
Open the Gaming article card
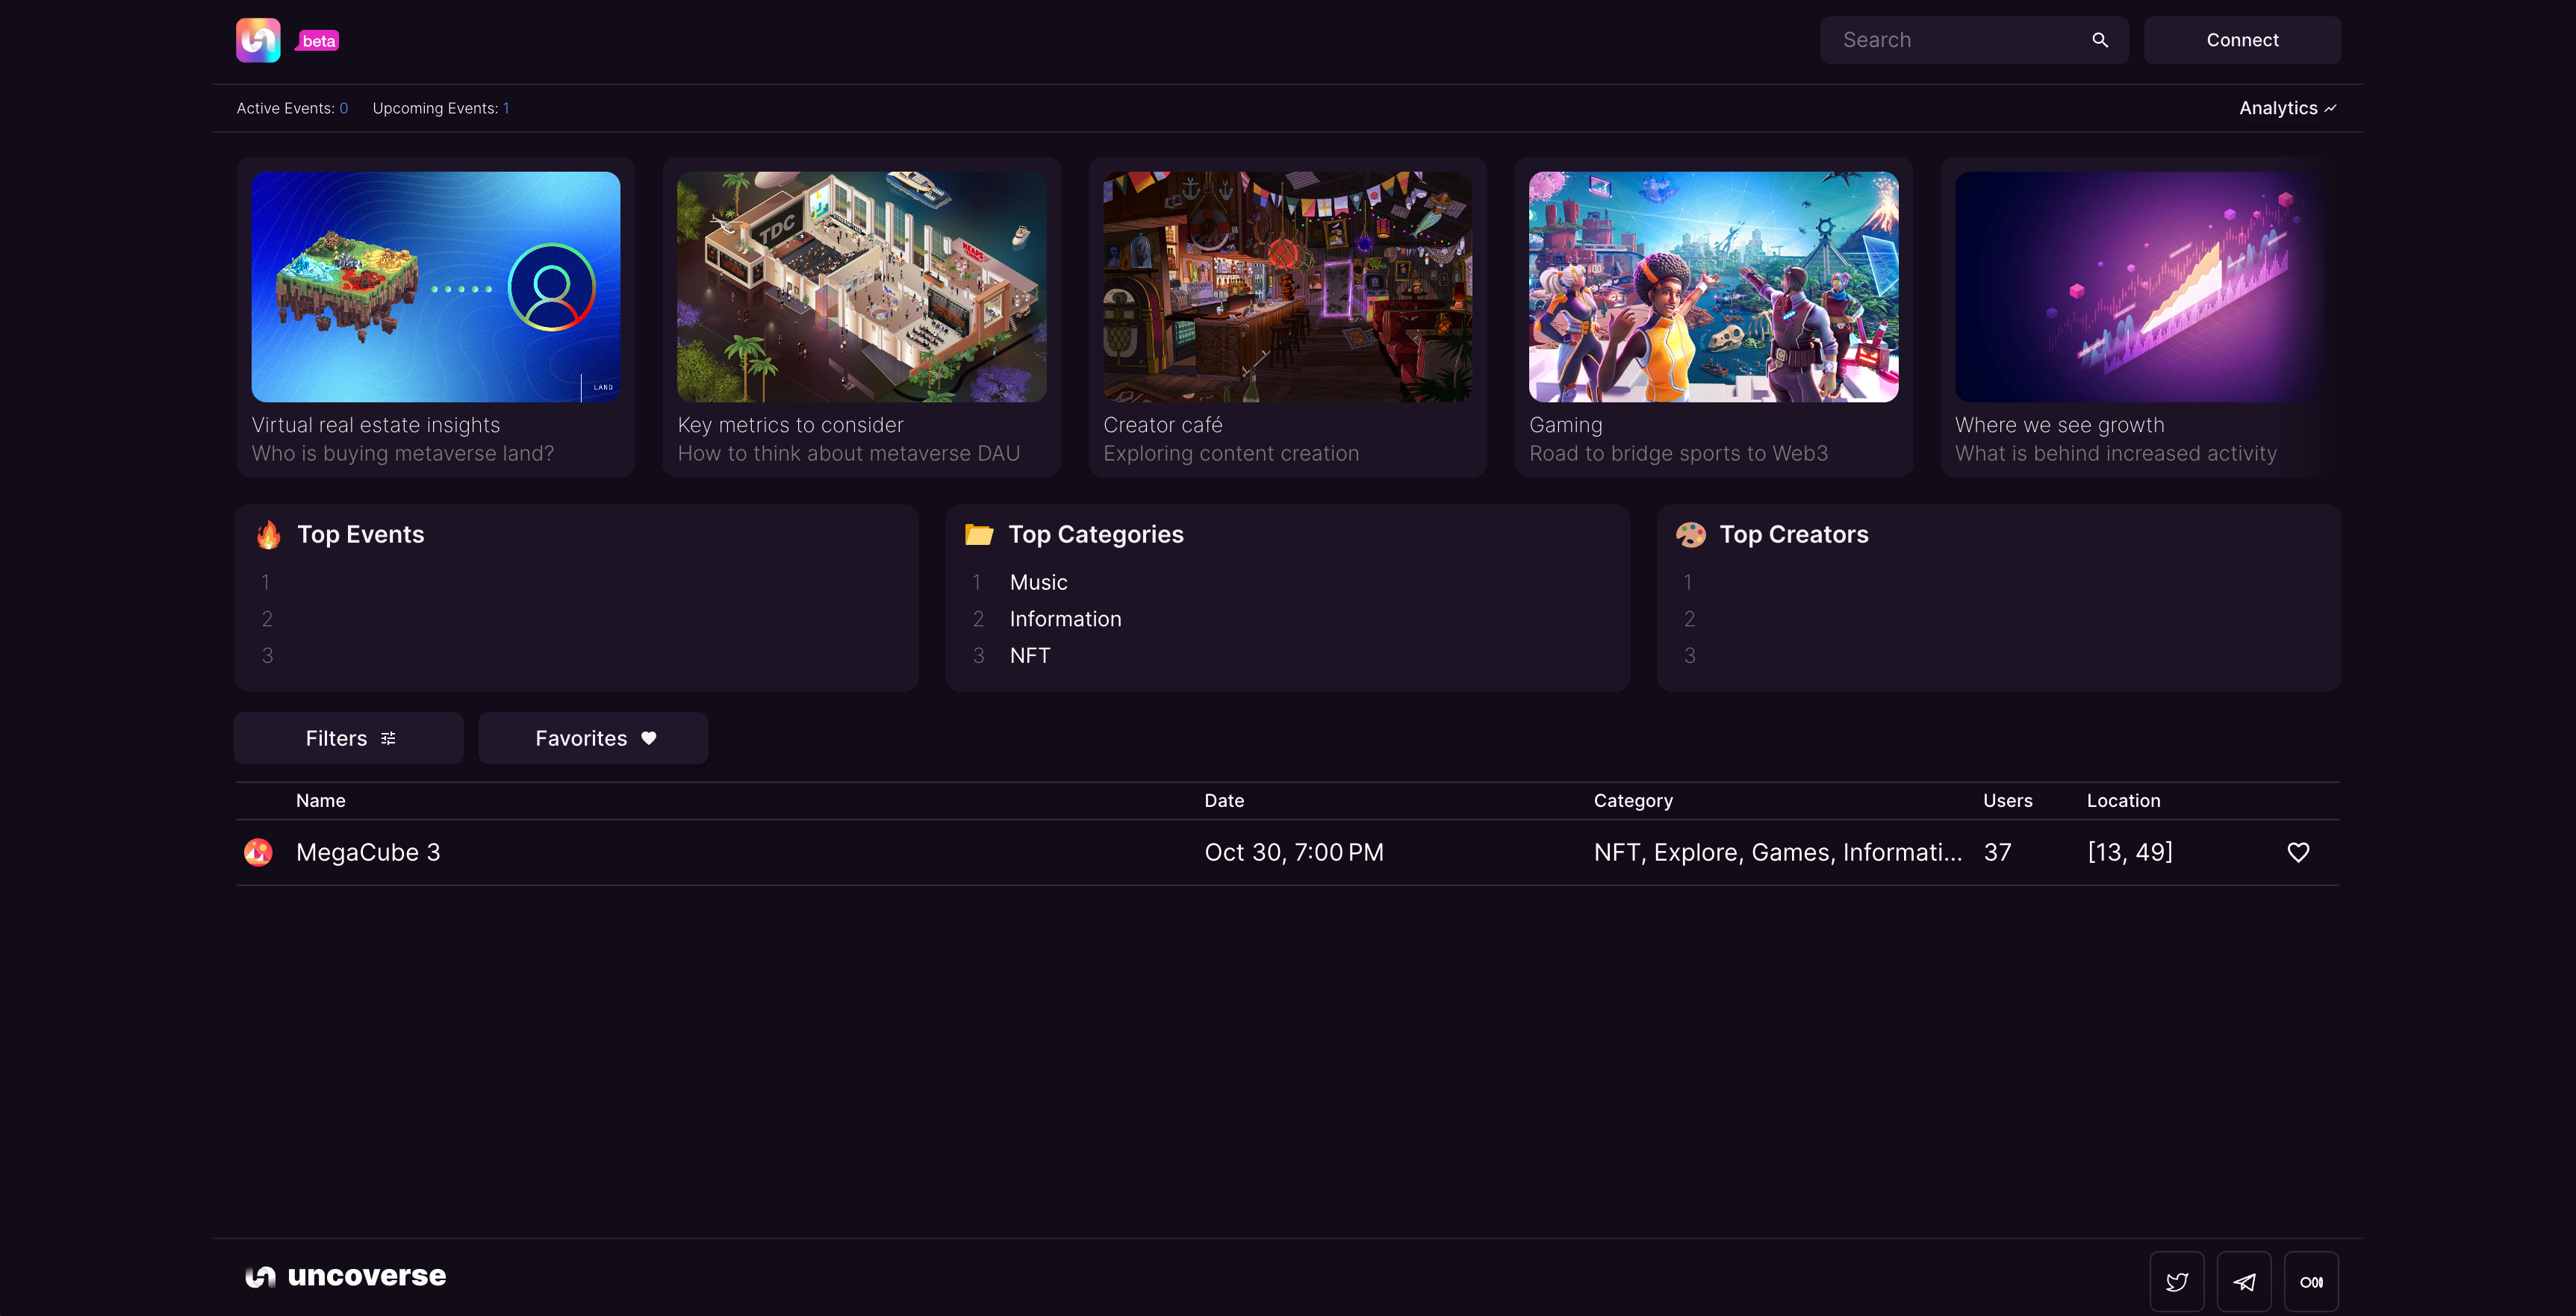point(1713,317)
